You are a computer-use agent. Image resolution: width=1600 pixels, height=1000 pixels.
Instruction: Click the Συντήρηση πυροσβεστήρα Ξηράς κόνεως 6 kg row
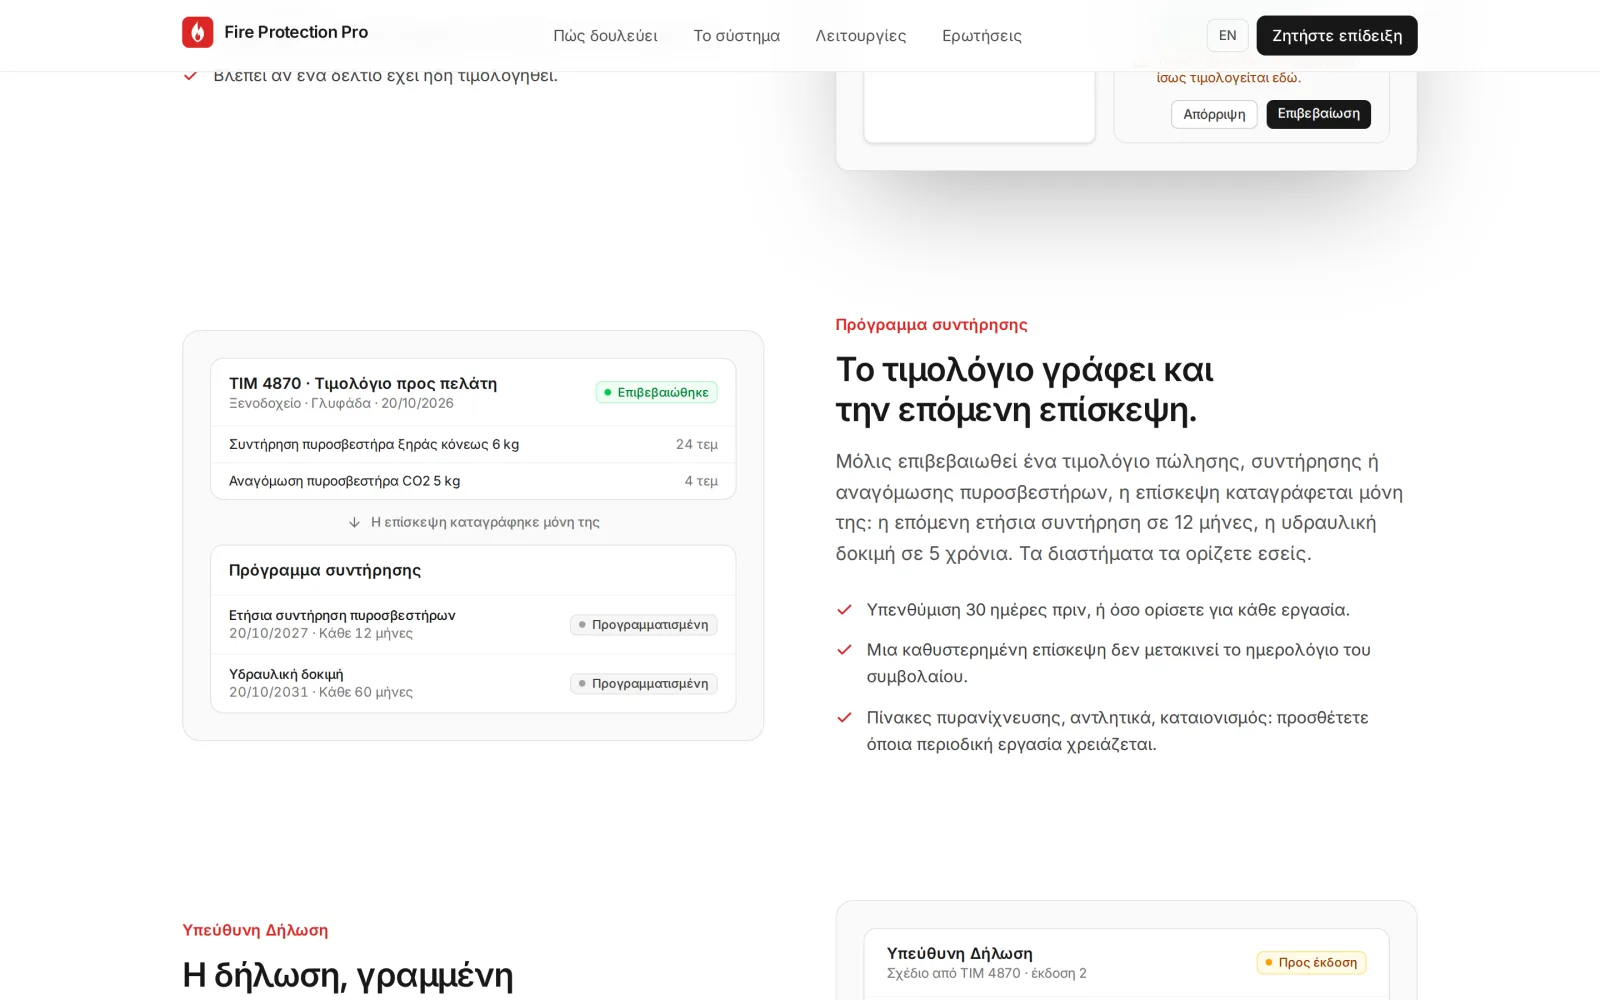[473, 444]
